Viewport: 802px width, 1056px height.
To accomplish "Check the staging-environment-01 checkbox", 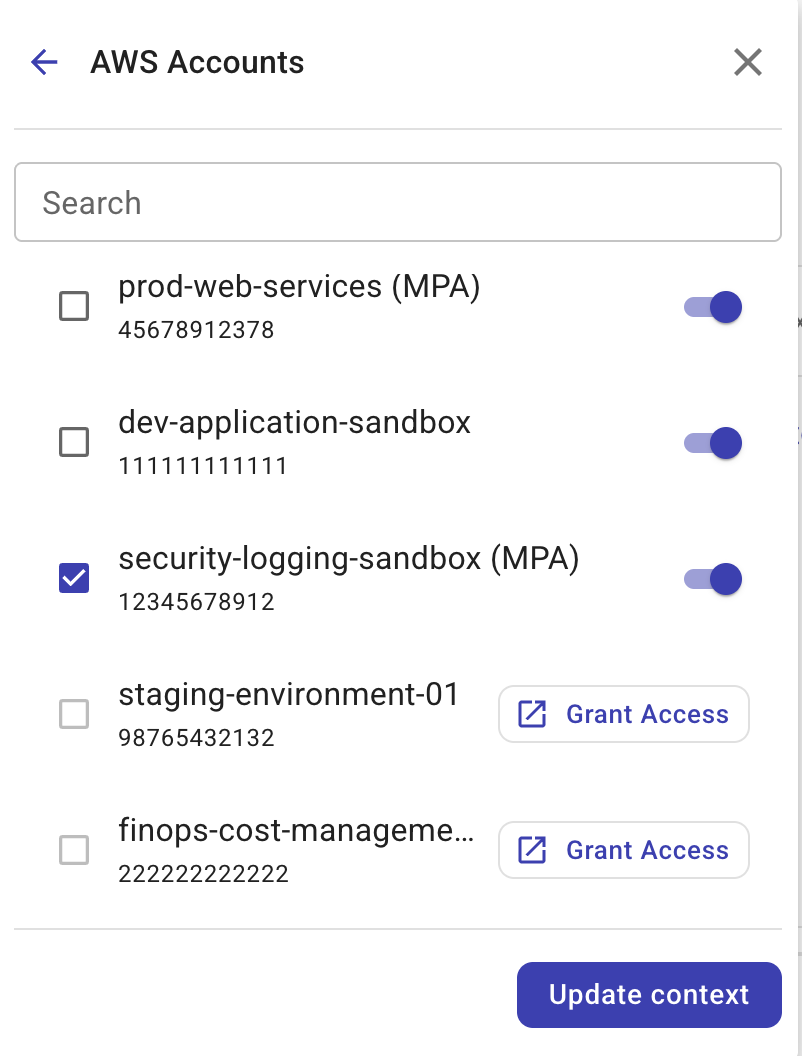I will pyautogui.click(x=73, y=714).
